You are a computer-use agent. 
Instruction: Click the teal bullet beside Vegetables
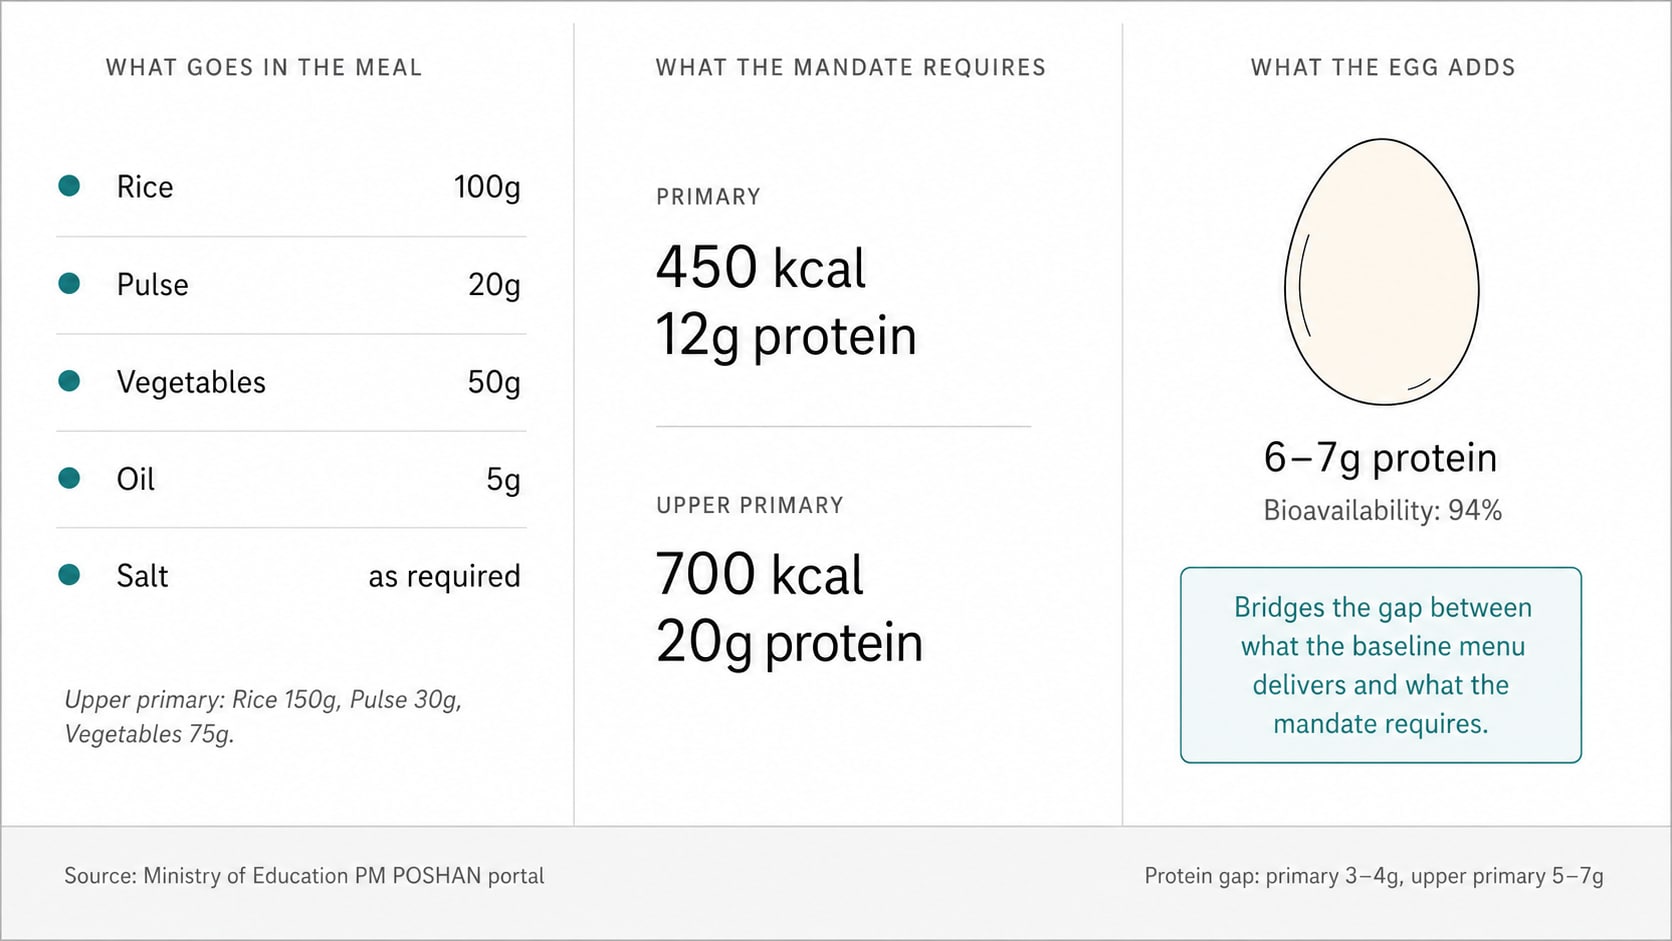pos(69,381)
